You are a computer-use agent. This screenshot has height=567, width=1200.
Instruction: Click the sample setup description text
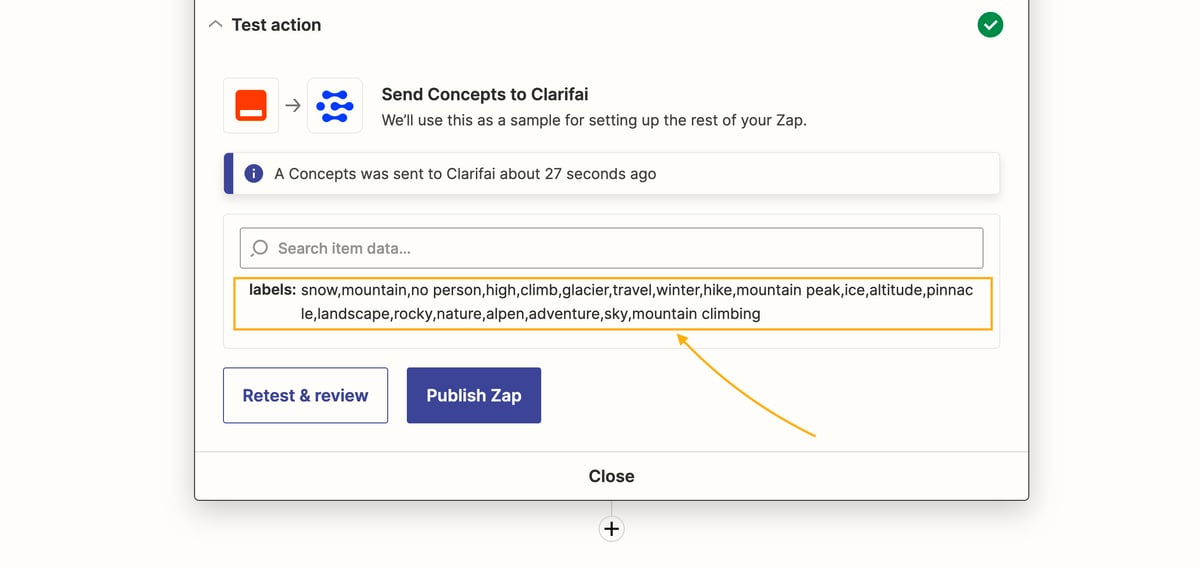(x=594, y=120)
